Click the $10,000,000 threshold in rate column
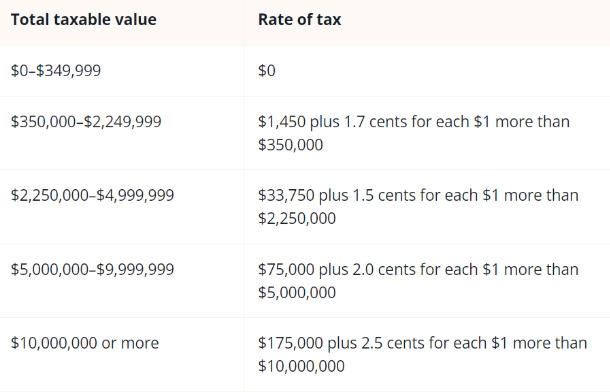This screenshot has width=610, height=392. tap(301, 366)
